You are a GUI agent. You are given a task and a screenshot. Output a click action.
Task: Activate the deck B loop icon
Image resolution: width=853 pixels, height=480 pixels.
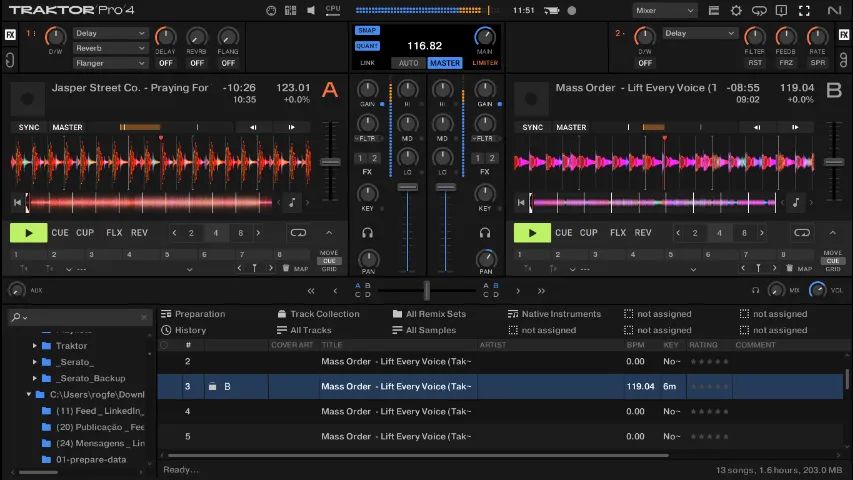click(x=802, y=233)
